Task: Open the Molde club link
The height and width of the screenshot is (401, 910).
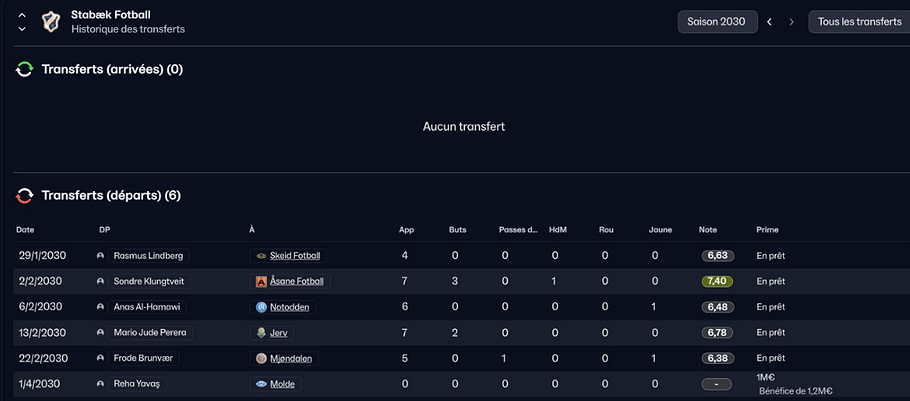Action: [282, 384]
